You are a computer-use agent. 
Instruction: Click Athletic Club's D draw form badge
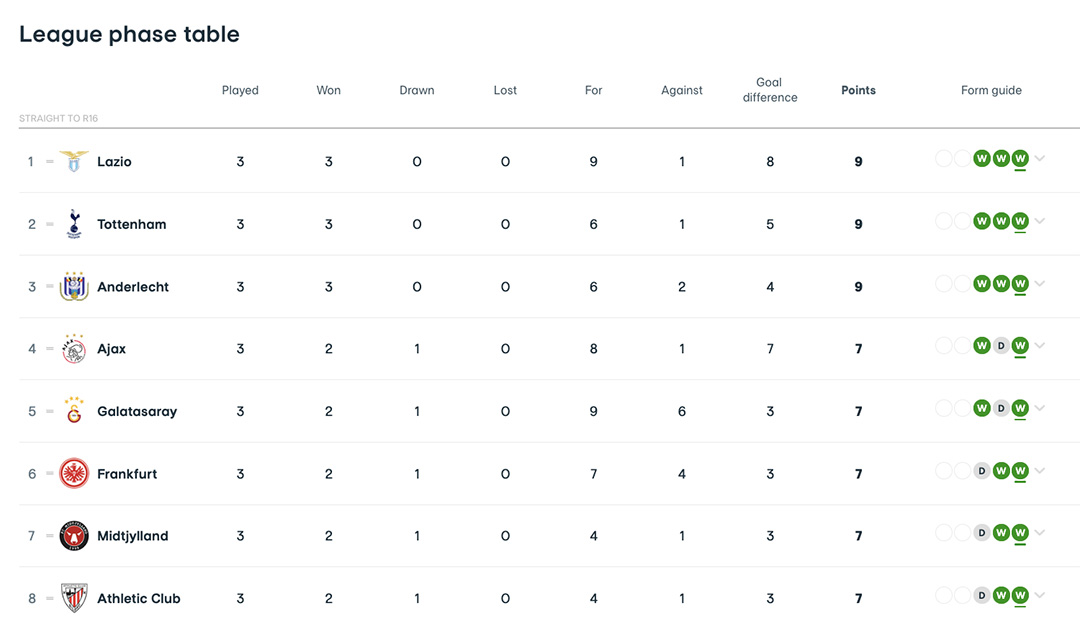tap(982, 595)
